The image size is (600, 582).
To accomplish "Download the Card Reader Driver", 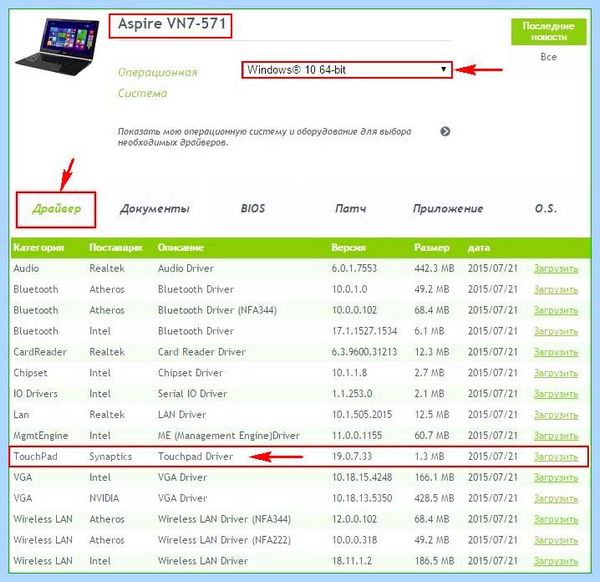I will tap(556, 352).
